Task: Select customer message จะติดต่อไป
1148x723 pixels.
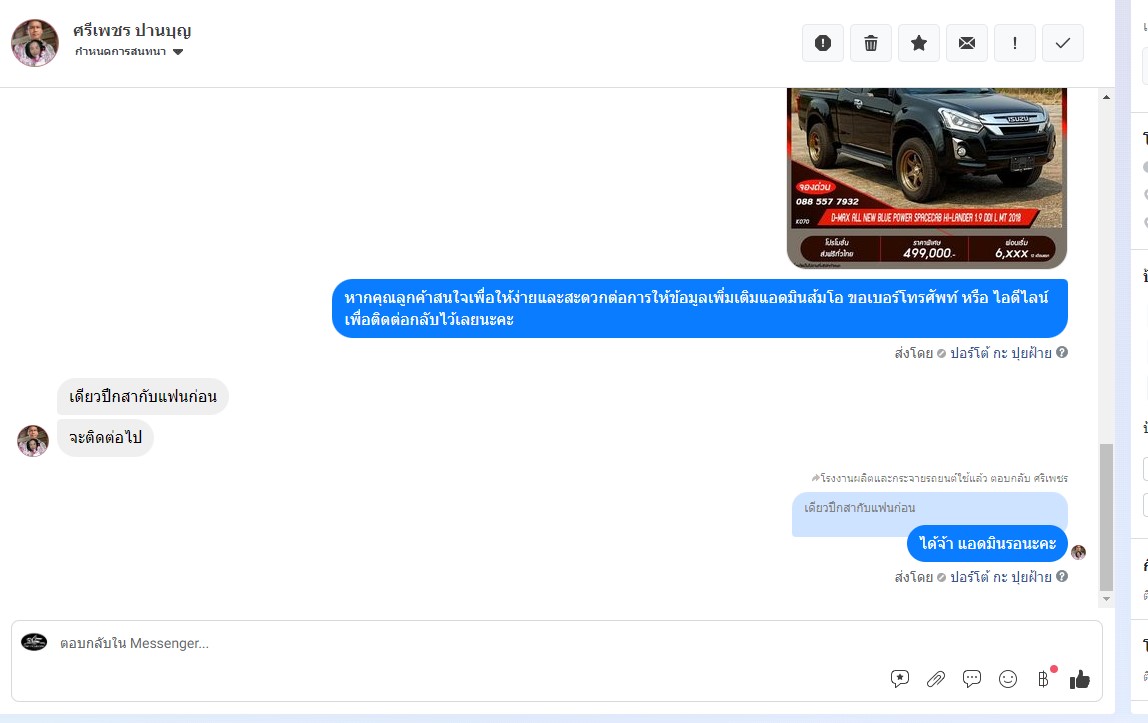Action: click(105, 438)
